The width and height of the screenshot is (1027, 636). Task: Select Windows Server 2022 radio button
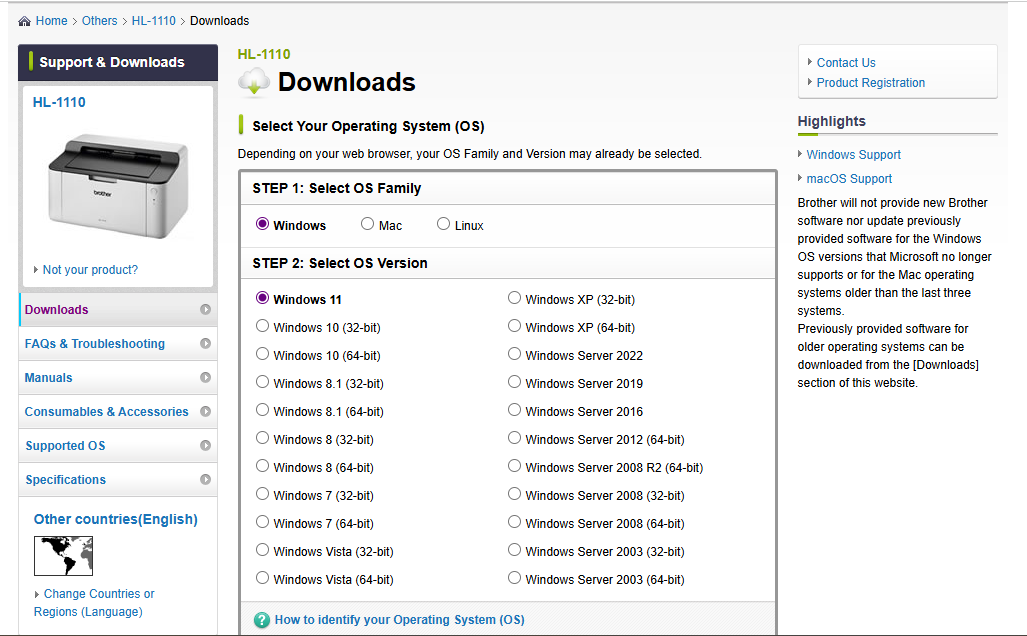[x=515, y=354]
